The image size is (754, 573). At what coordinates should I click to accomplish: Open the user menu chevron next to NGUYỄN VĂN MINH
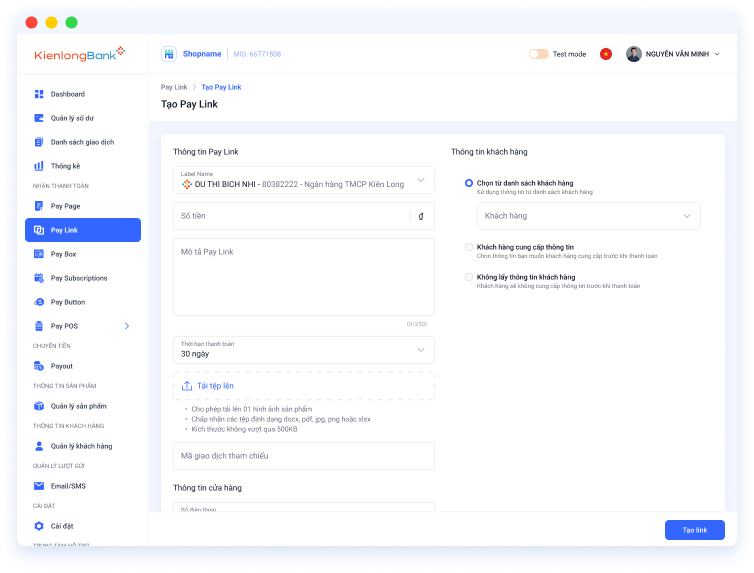[717, 54]
